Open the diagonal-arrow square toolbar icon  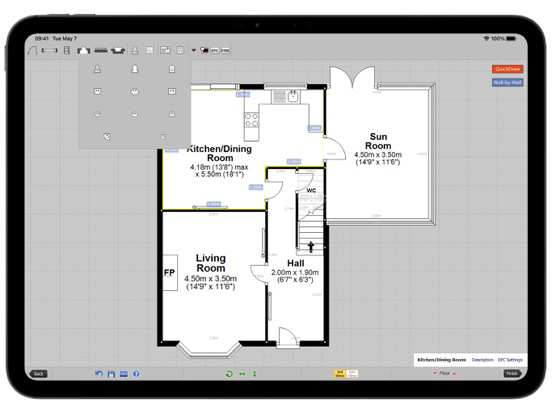coord(150,50)
